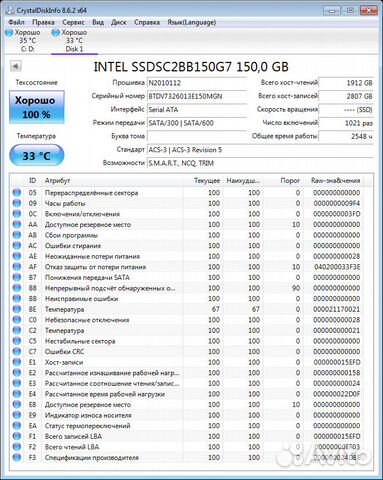Open the Правка menu

43,22
